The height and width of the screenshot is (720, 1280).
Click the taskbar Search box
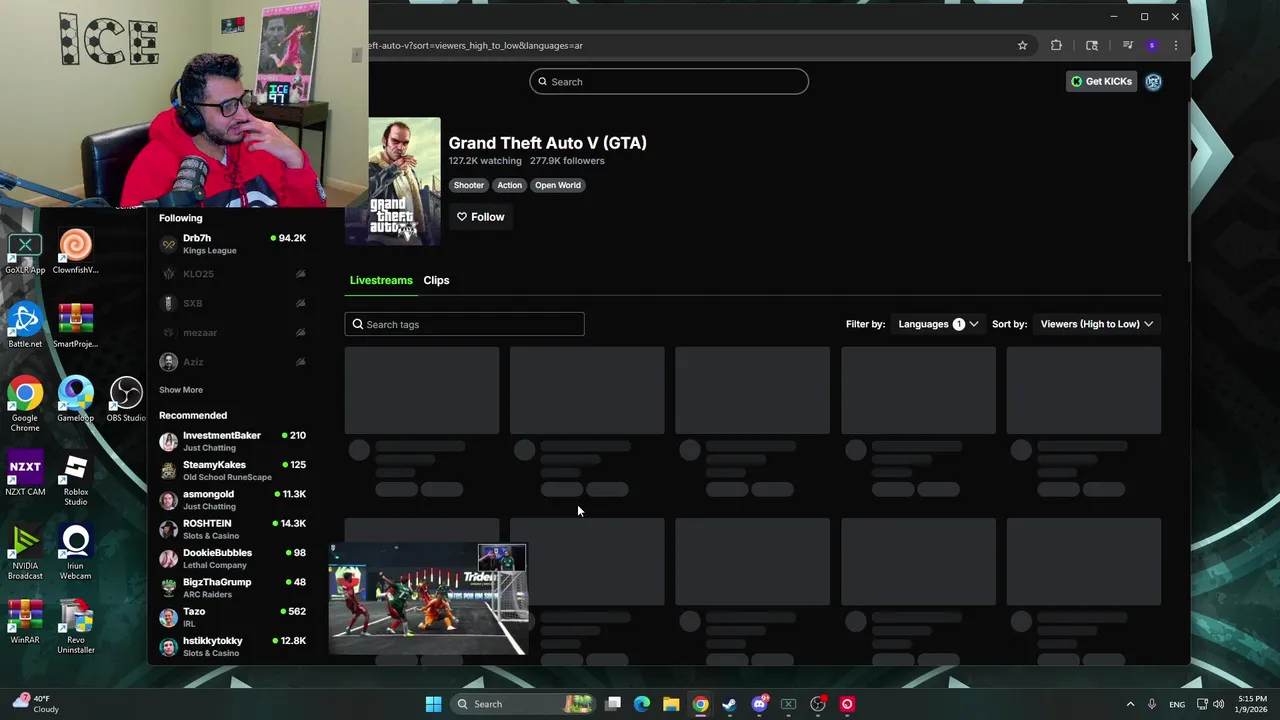click(x=521, y=704)
